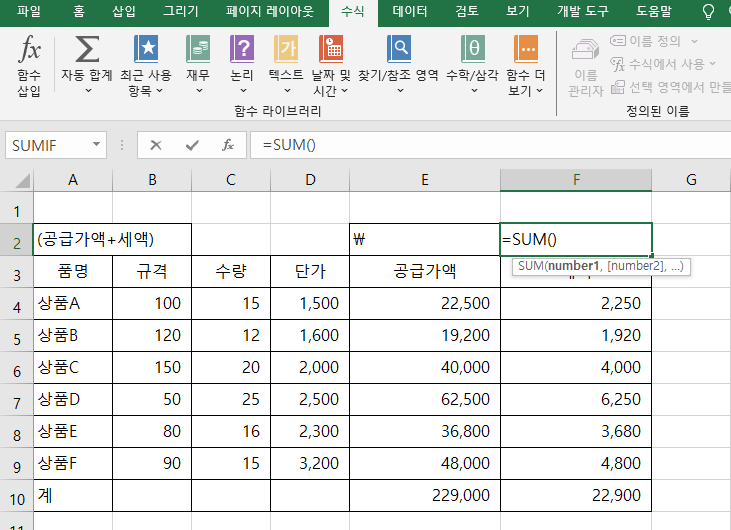Click the 공급가액 header cell
The width and height of the screenshot is (731, 530).
425,271
